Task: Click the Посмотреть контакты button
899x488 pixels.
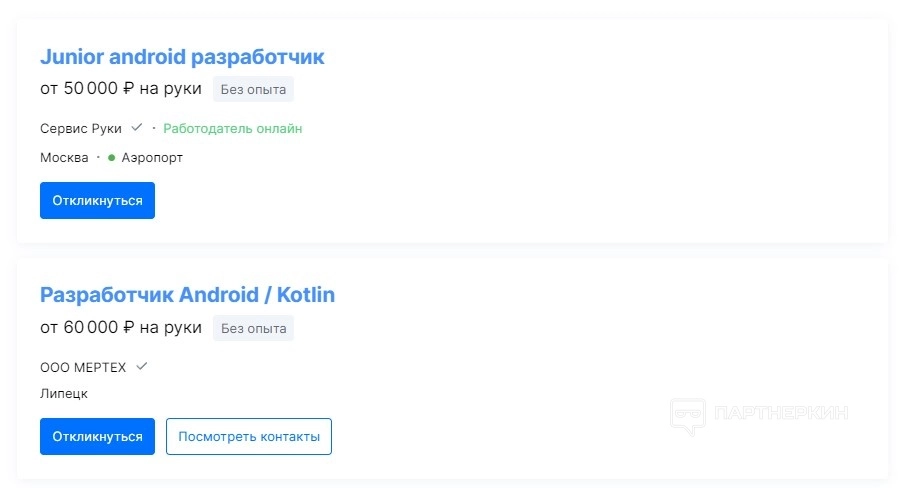Action: click(249, 437)
